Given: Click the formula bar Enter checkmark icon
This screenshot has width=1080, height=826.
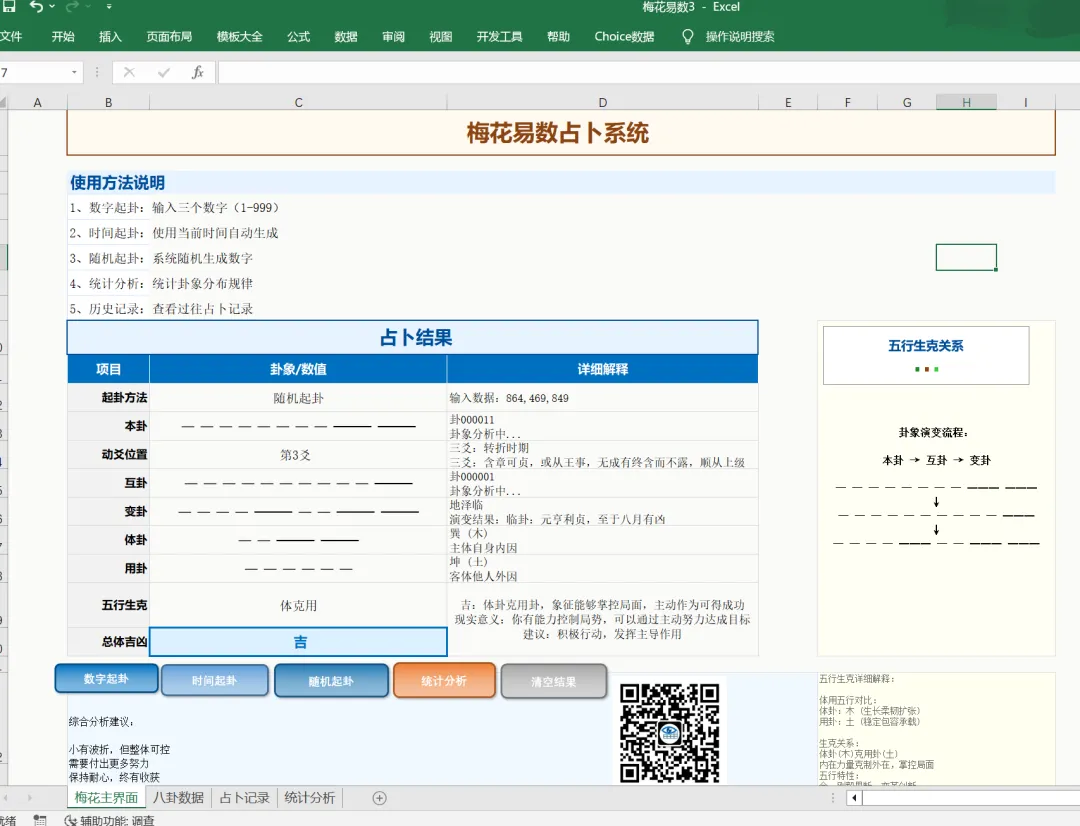Looking at the screenshot, I should [163, 72].
